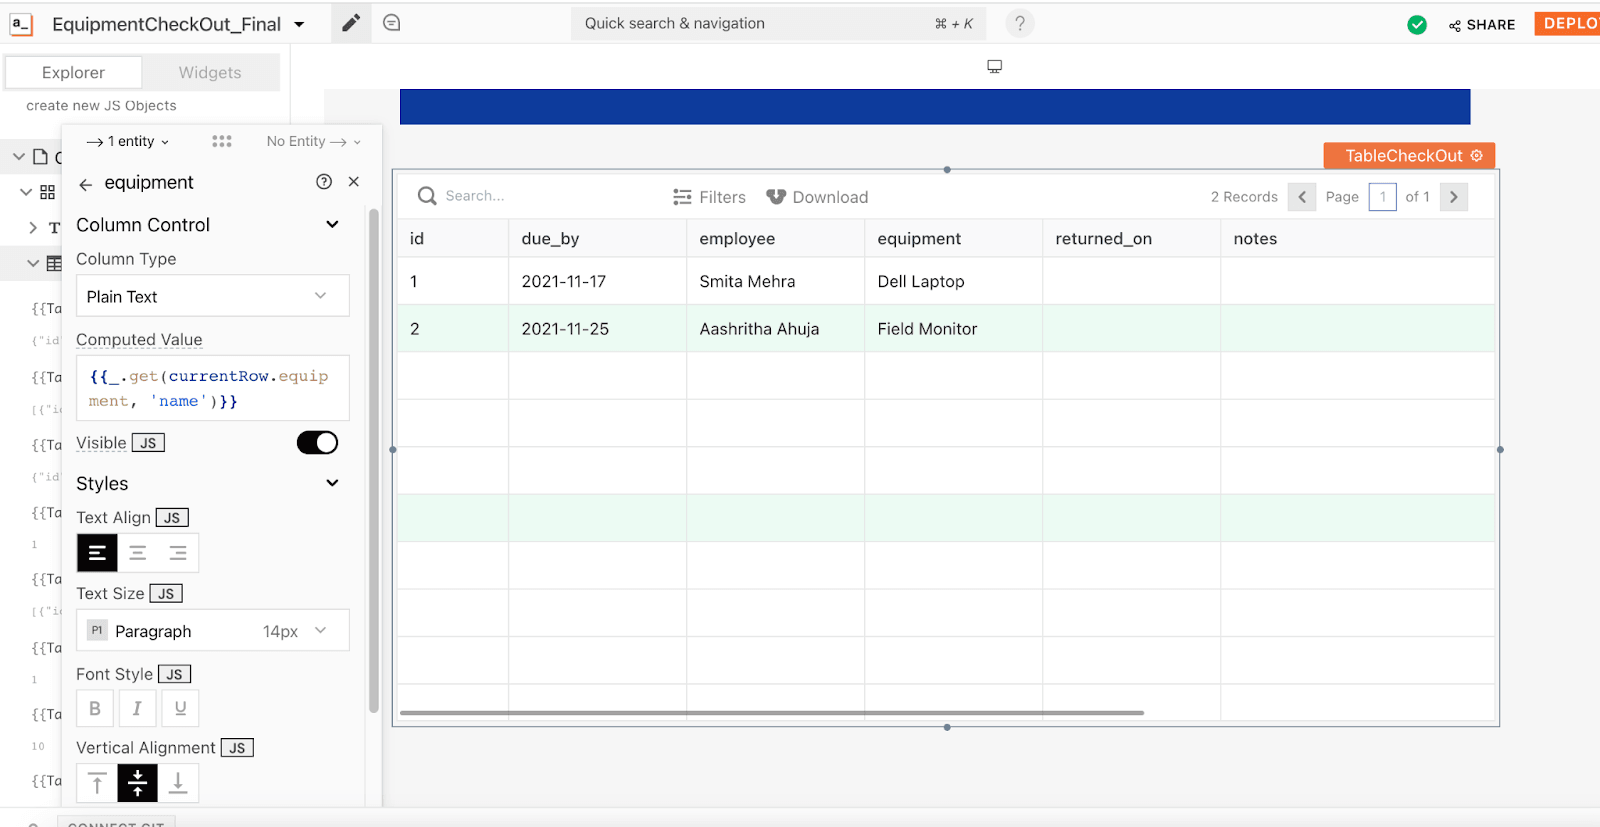Toggle the Visible switch off
Screen dimensions: 1600x827
(317, 442)
